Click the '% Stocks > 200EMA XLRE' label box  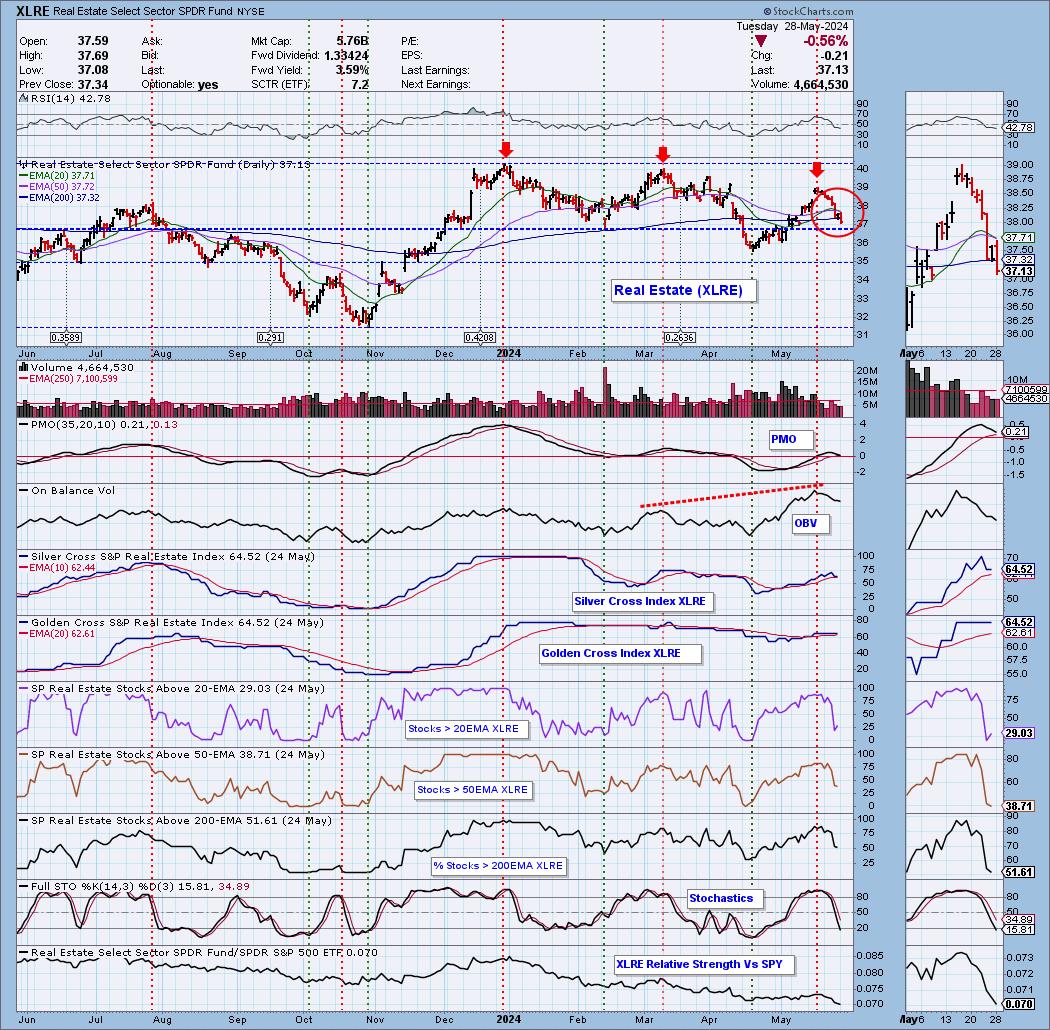498,866
